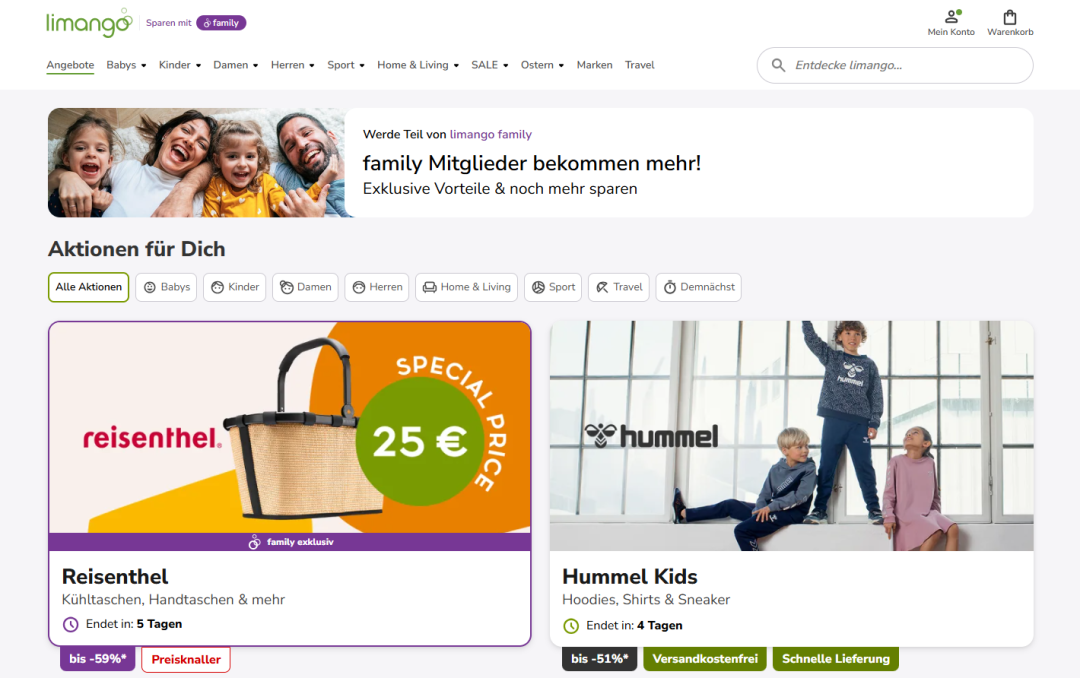This screenshot has height=678, width=1080.
Task: Select the Alle Aktionen filter
Action: click(89, 287)
